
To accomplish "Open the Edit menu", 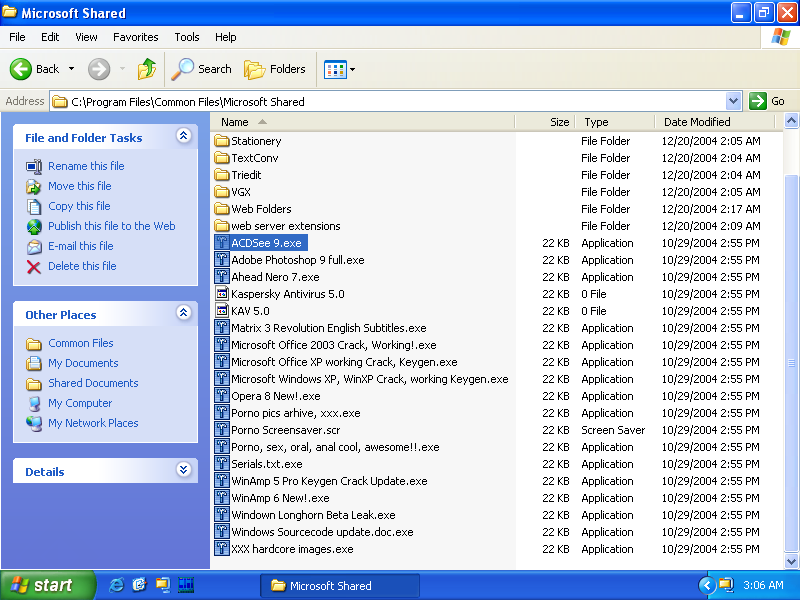I will [x=49, y=37].
